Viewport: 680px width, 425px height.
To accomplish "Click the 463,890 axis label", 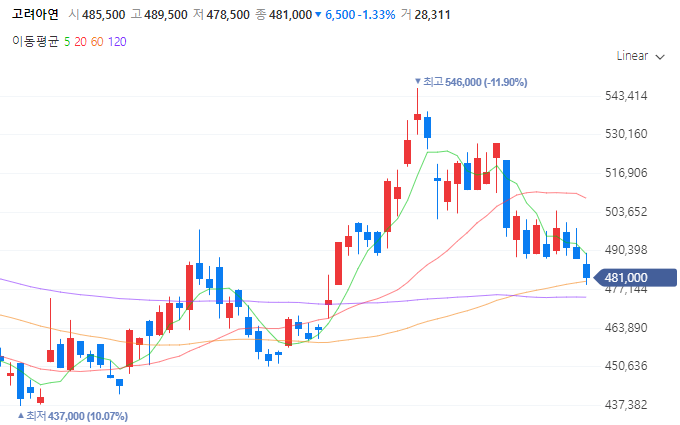I will tap(626, 327).
